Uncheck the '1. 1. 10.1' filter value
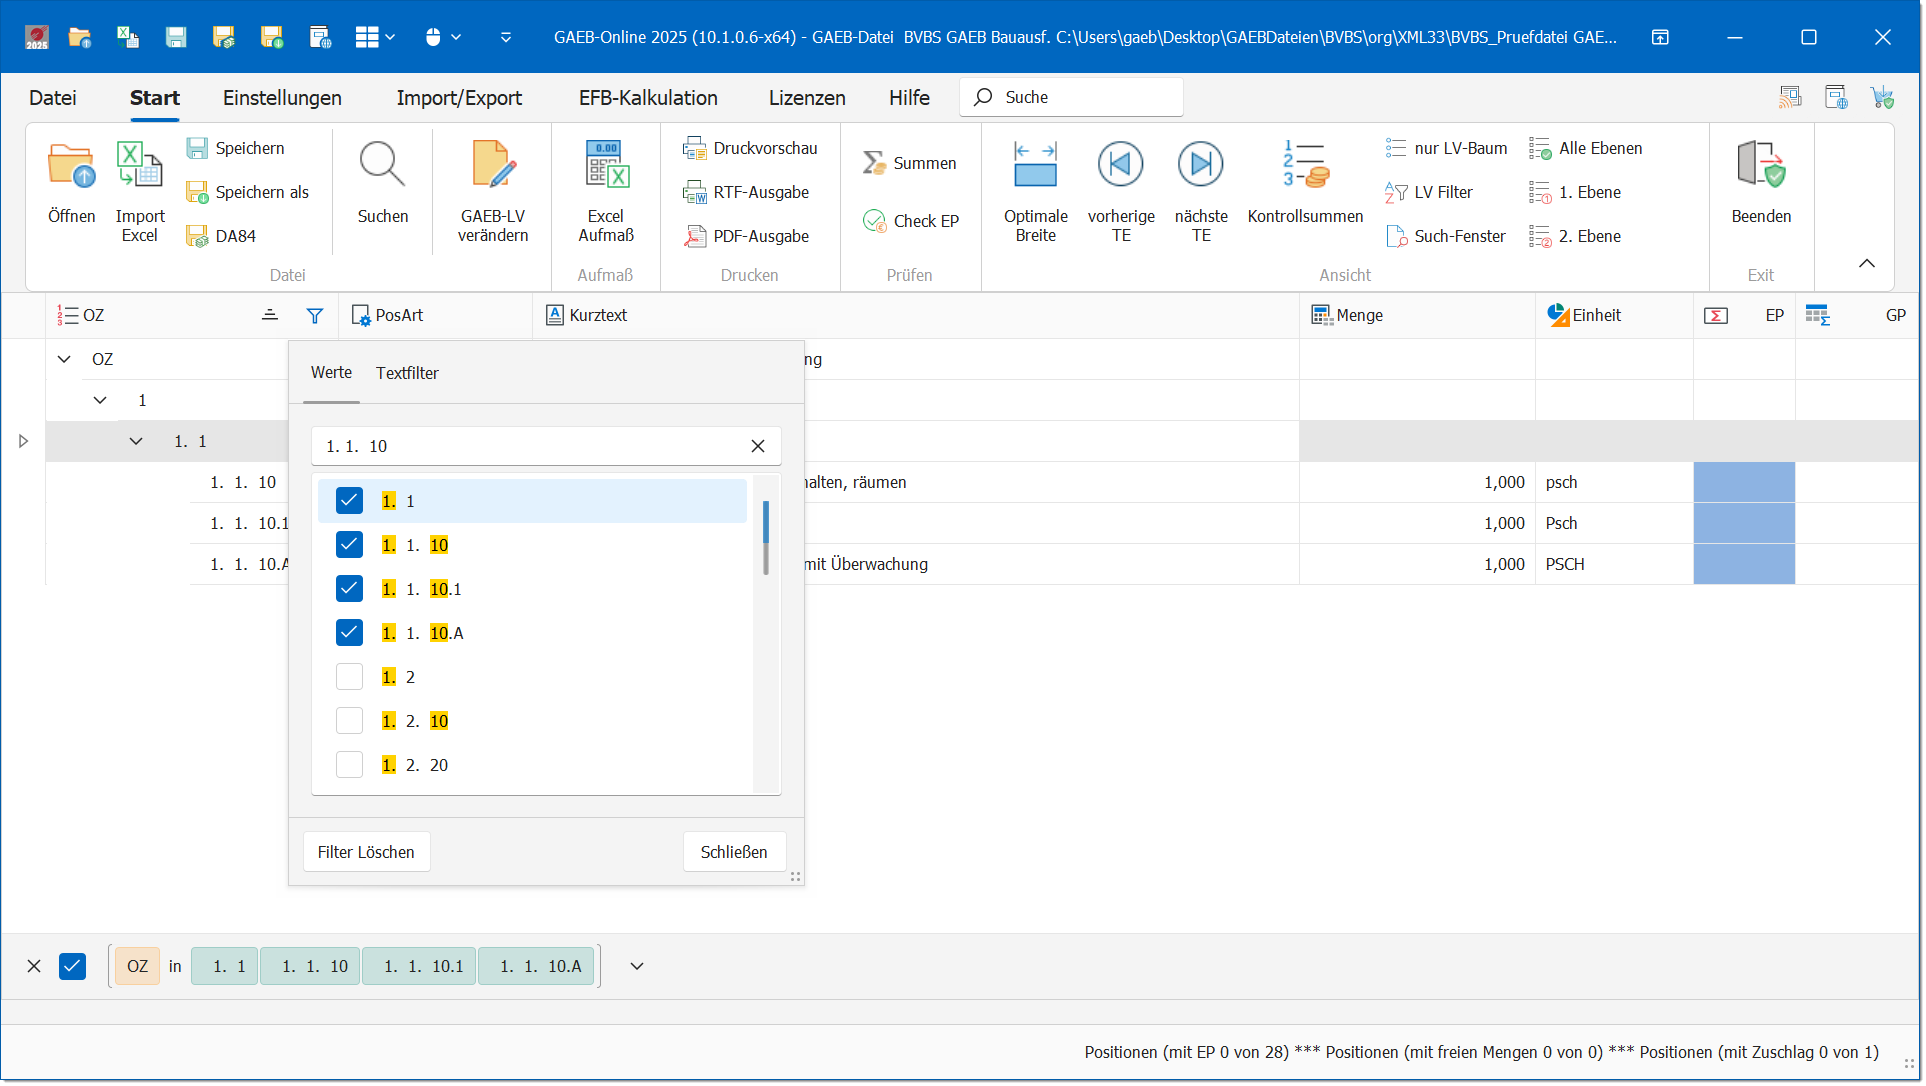The width and height of the screenshot is (1926, 1086). click(349, 589)
